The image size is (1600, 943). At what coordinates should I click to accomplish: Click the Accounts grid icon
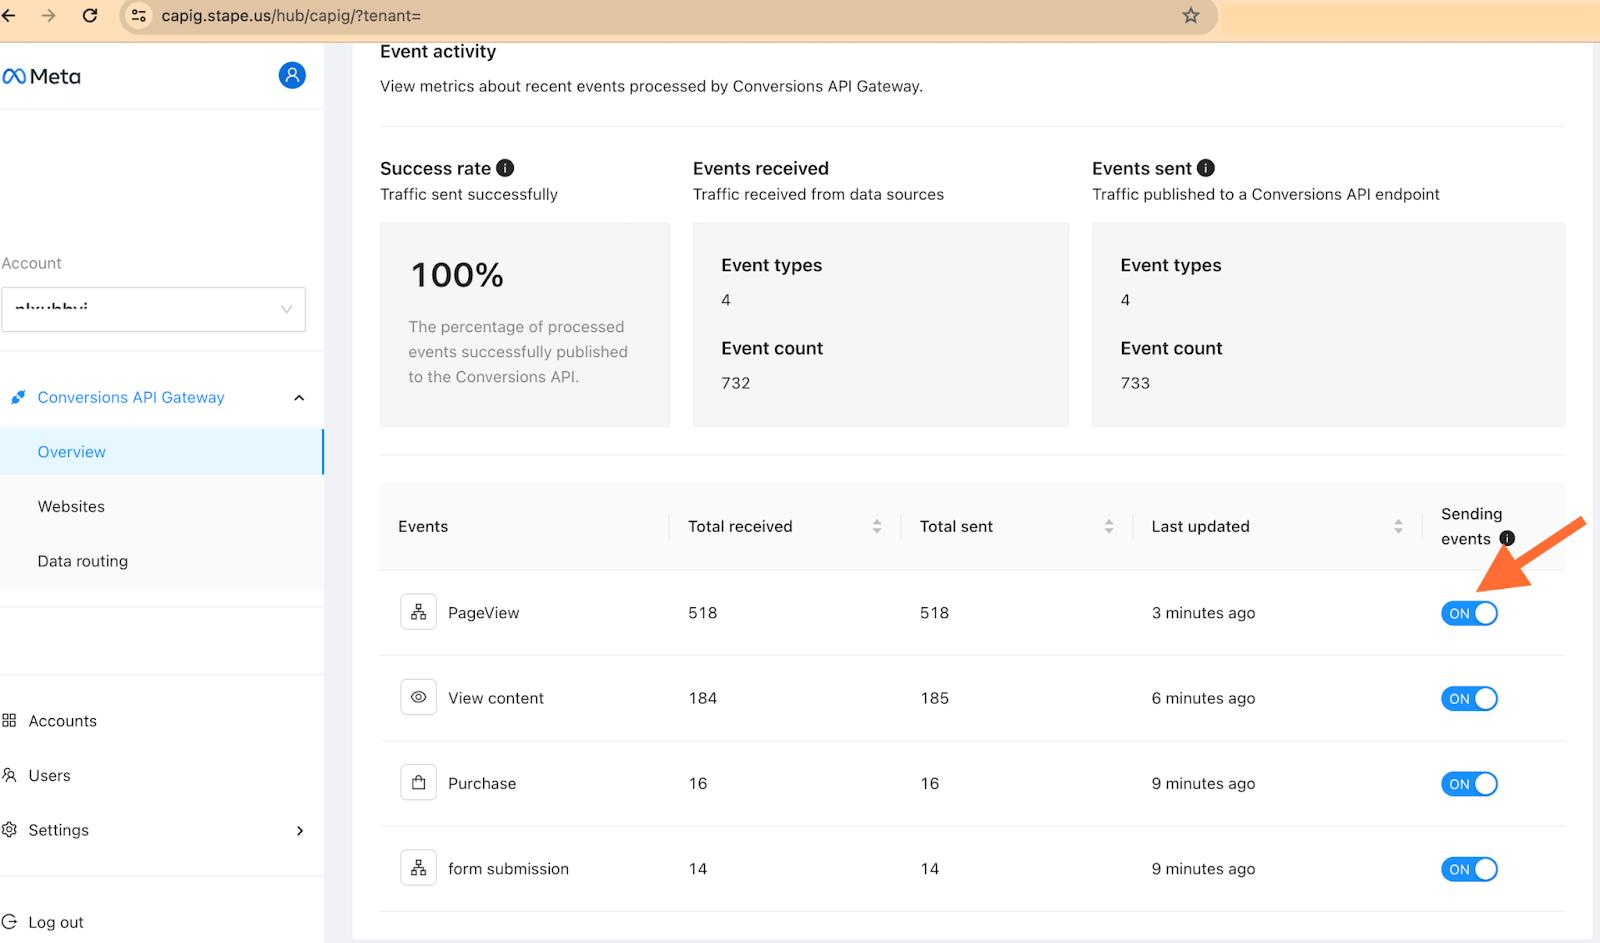coord(9,720)
